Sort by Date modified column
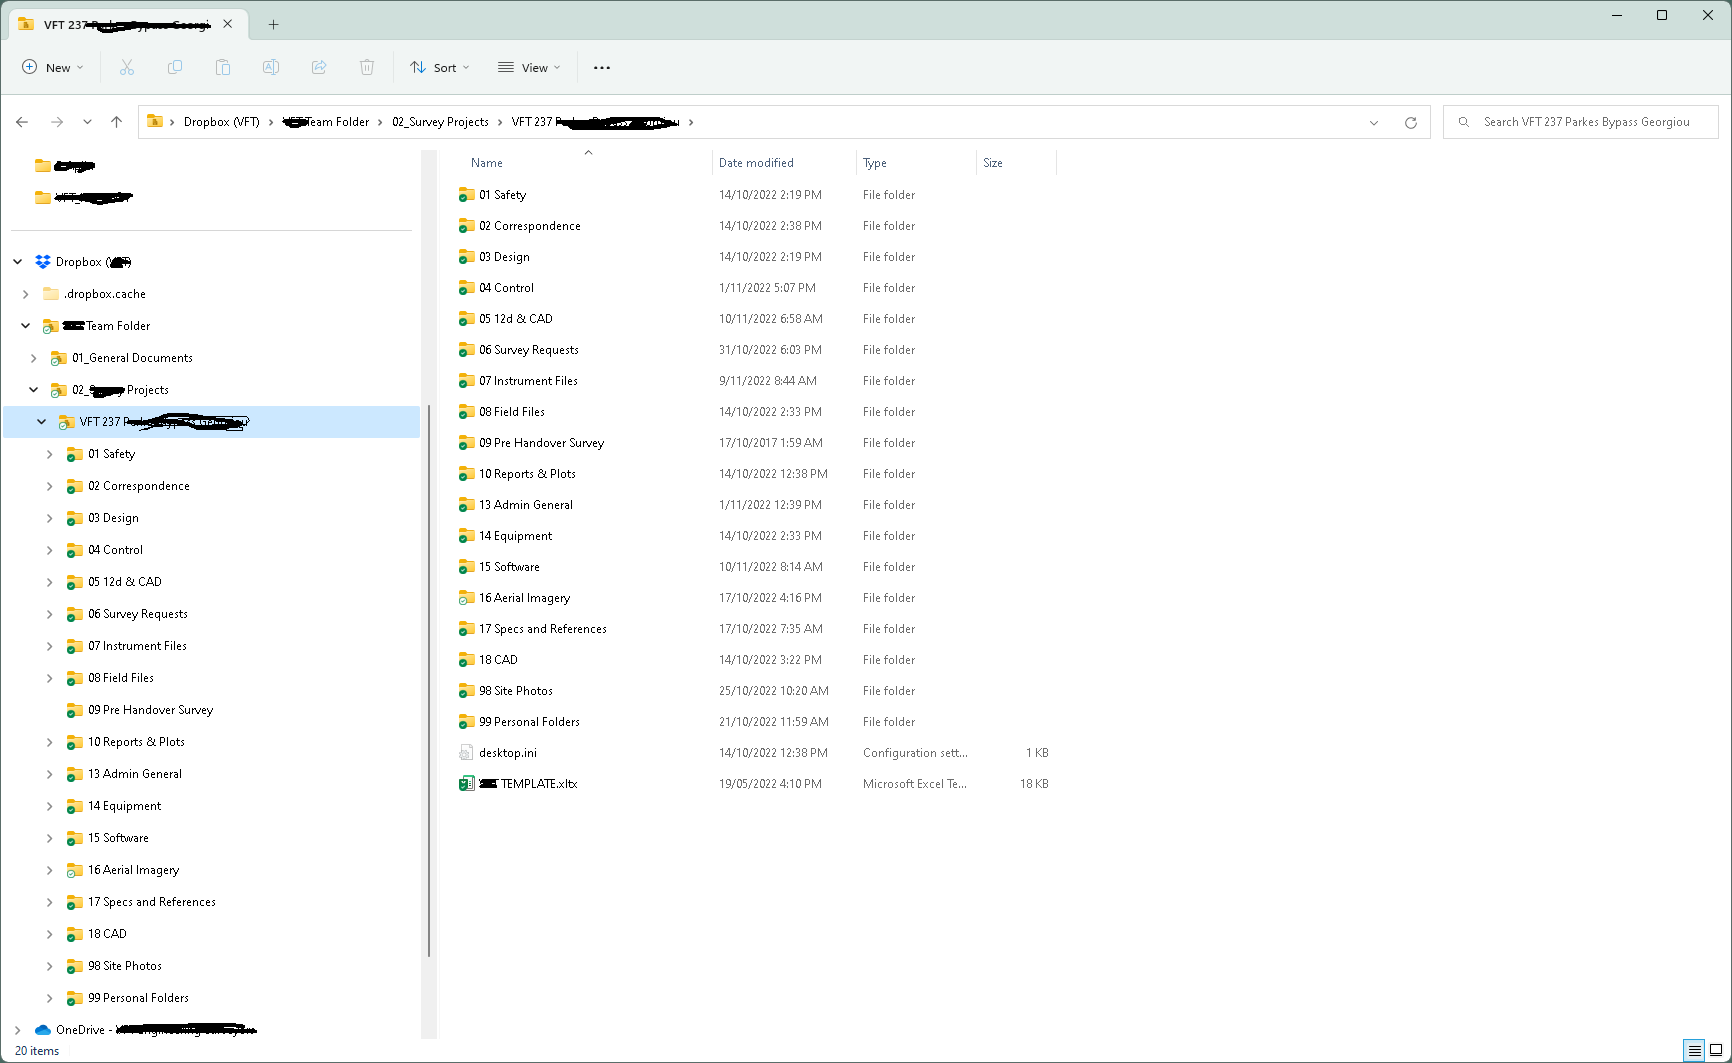The width and height of the screenshot is (1732, 1063). tap(784, 163)
